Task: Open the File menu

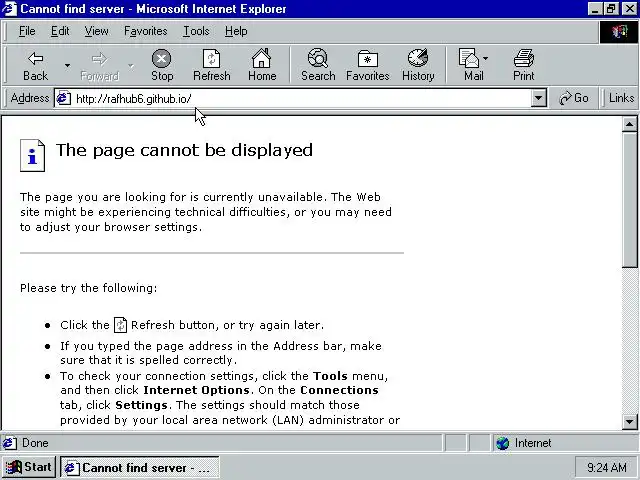Action: [x=27, y=31]
